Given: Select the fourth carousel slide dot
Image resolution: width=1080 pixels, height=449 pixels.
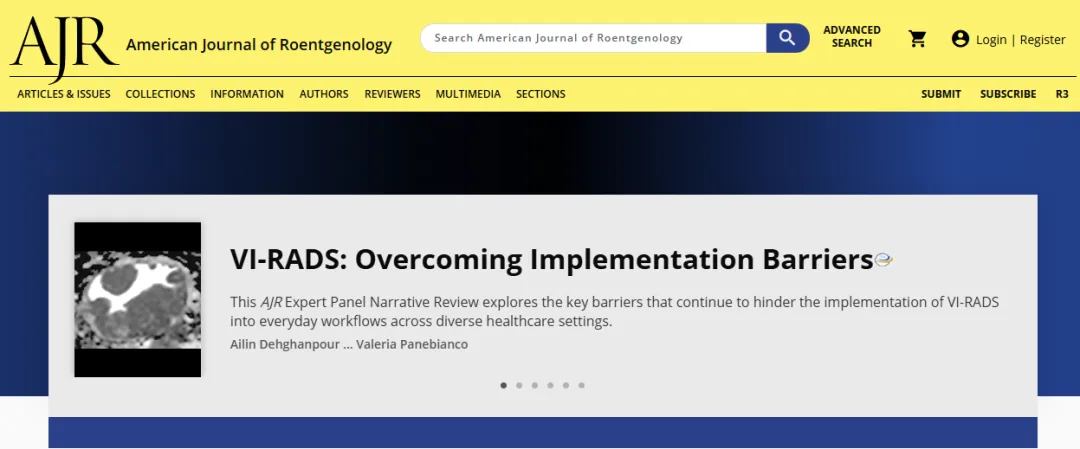Looking at the screenshot, I should [550, 386].
